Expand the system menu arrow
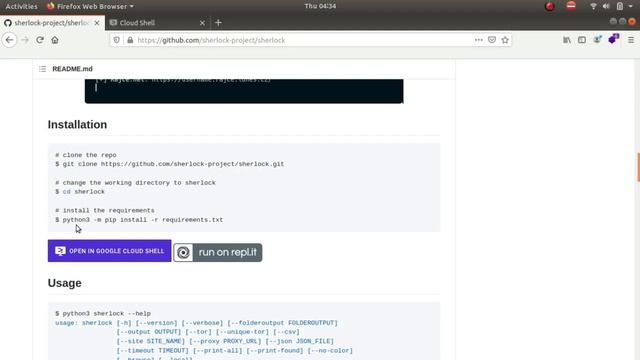Viewport: 640px width, 360px height. [631, 7]
